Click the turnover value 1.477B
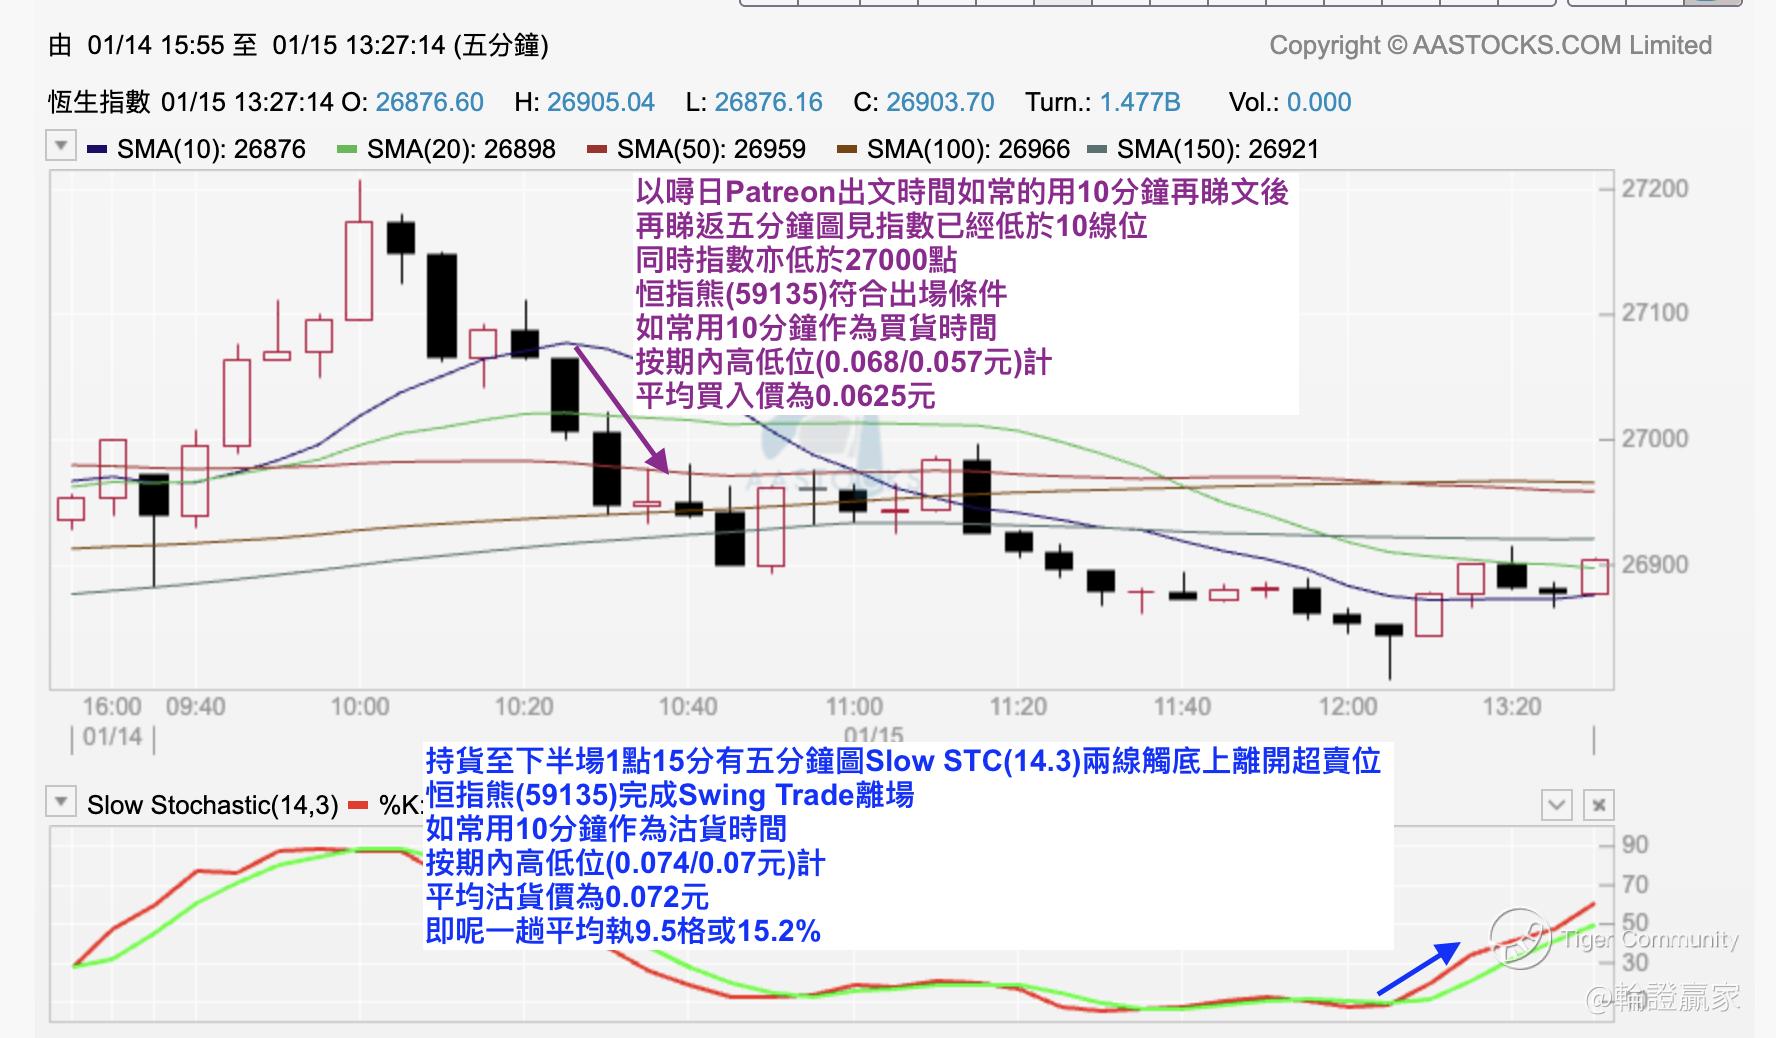Screen dimensions: 1776x1038 tap(1140, 102)
